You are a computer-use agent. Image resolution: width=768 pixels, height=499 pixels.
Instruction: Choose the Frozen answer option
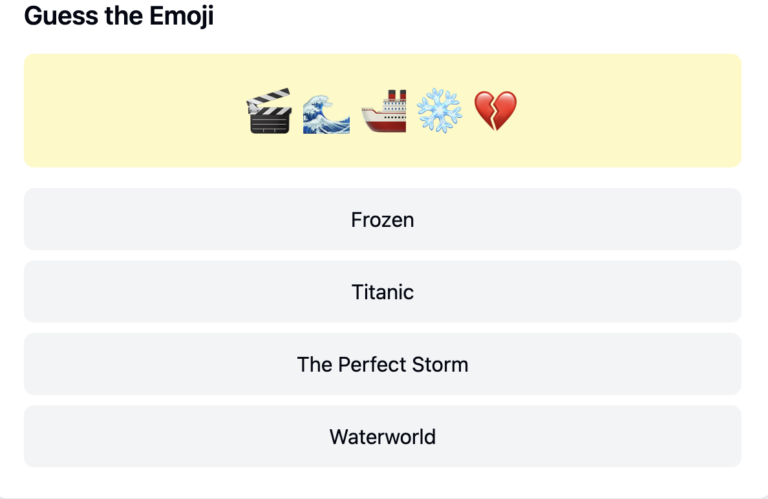pos(382,219)
